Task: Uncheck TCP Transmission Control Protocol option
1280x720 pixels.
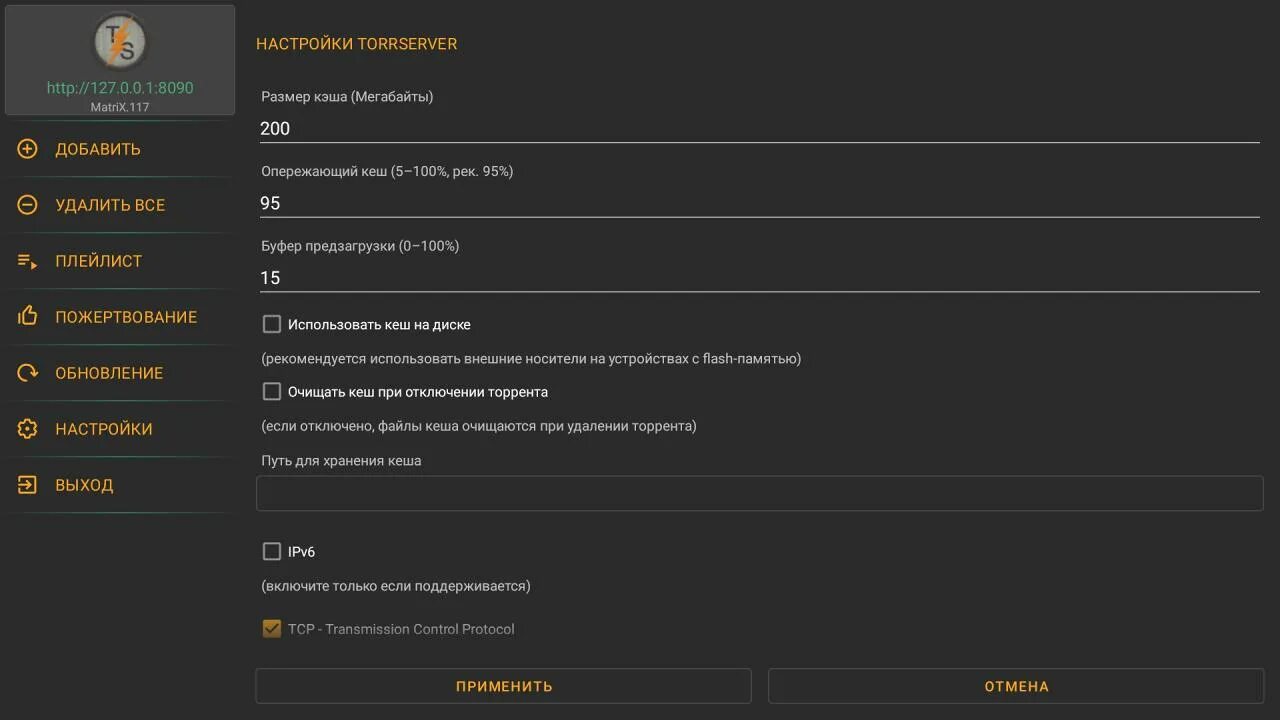Action: 272,628
